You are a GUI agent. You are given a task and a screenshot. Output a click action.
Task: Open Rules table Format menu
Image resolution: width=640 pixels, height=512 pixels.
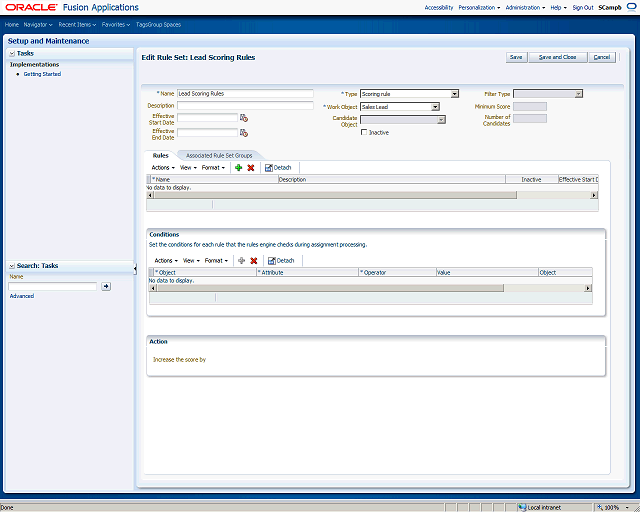(213, 167)
